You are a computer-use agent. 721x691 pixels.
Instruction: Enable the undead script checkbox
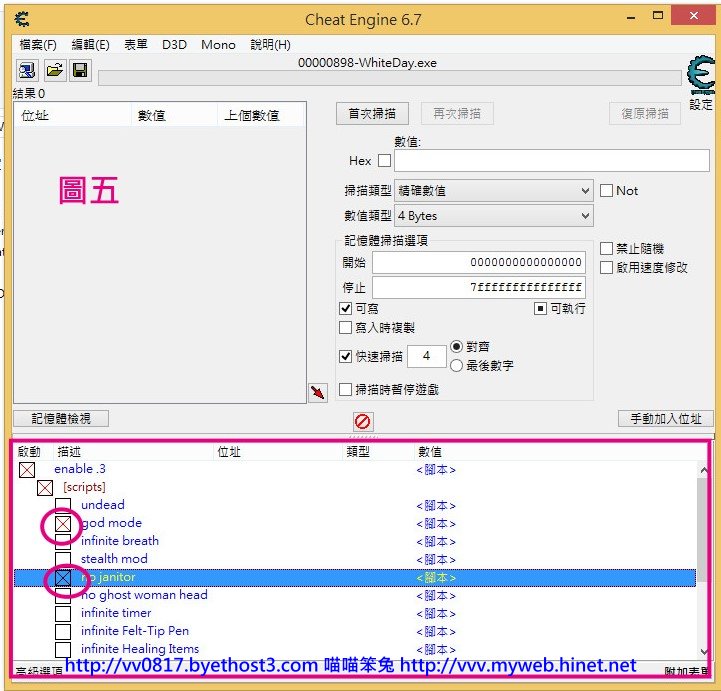(63, 505)
